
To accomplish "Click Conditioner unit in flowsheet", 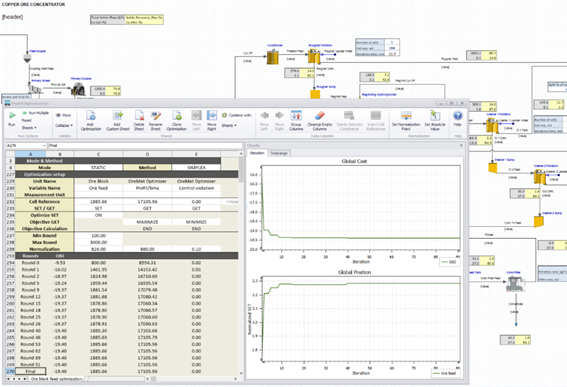I will (273, 57).
